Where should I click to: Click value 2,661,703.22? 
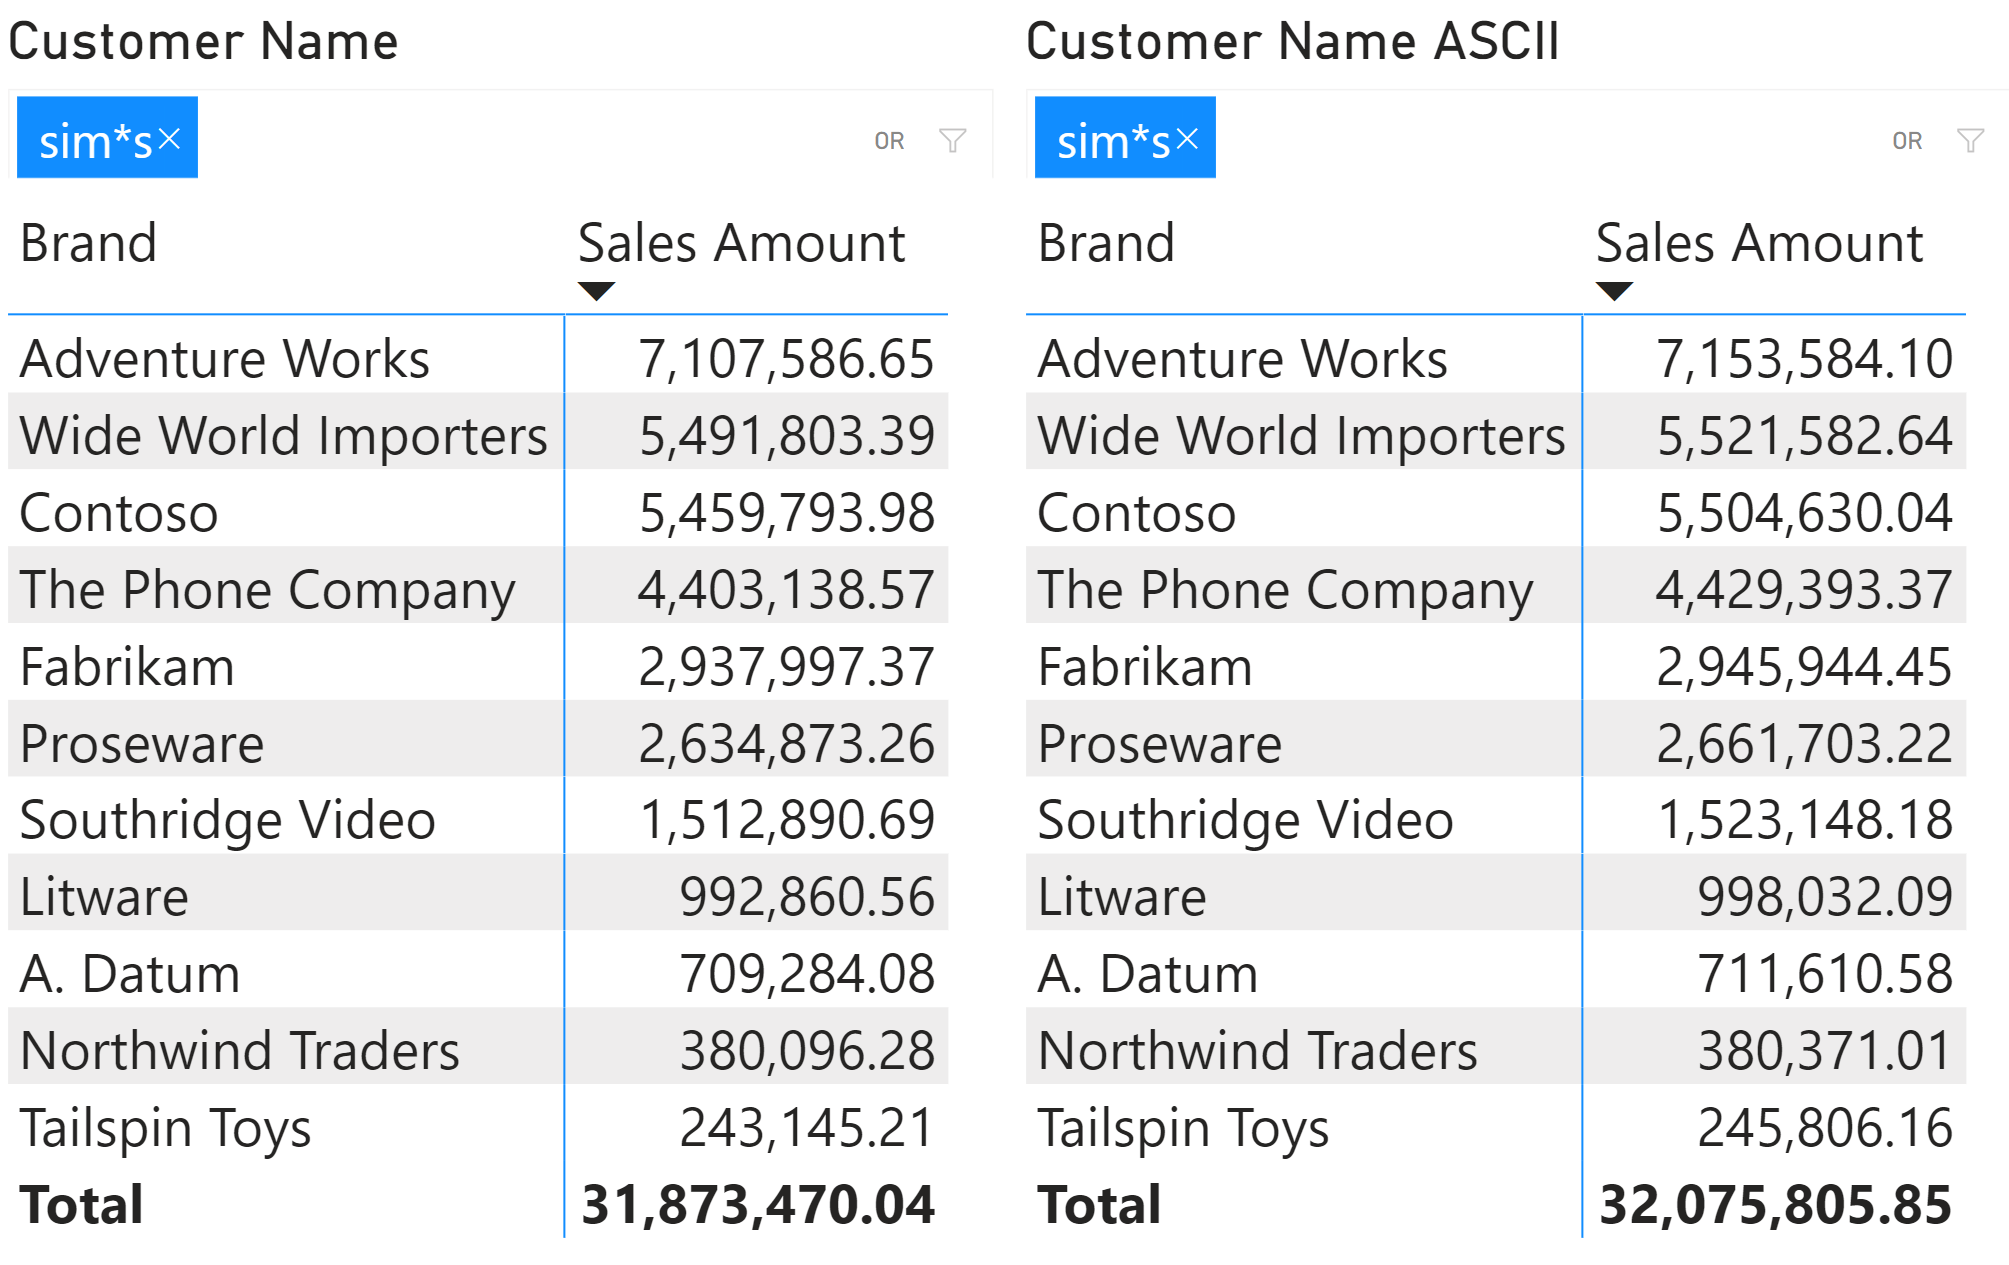tap(1805, 744)
